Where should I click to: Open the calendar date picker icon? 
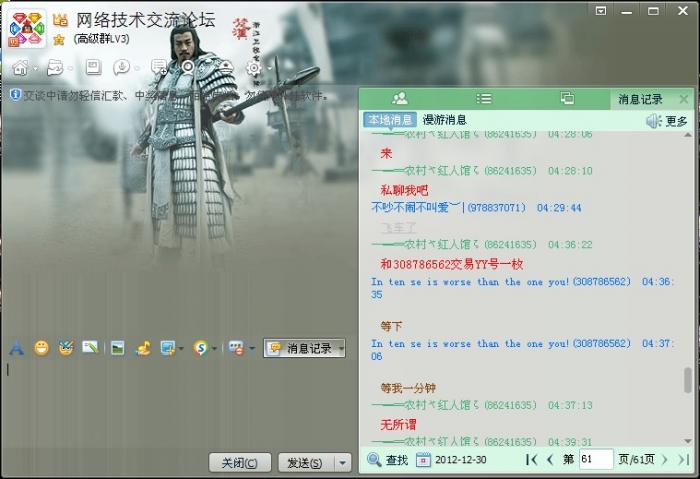point(423,459)
